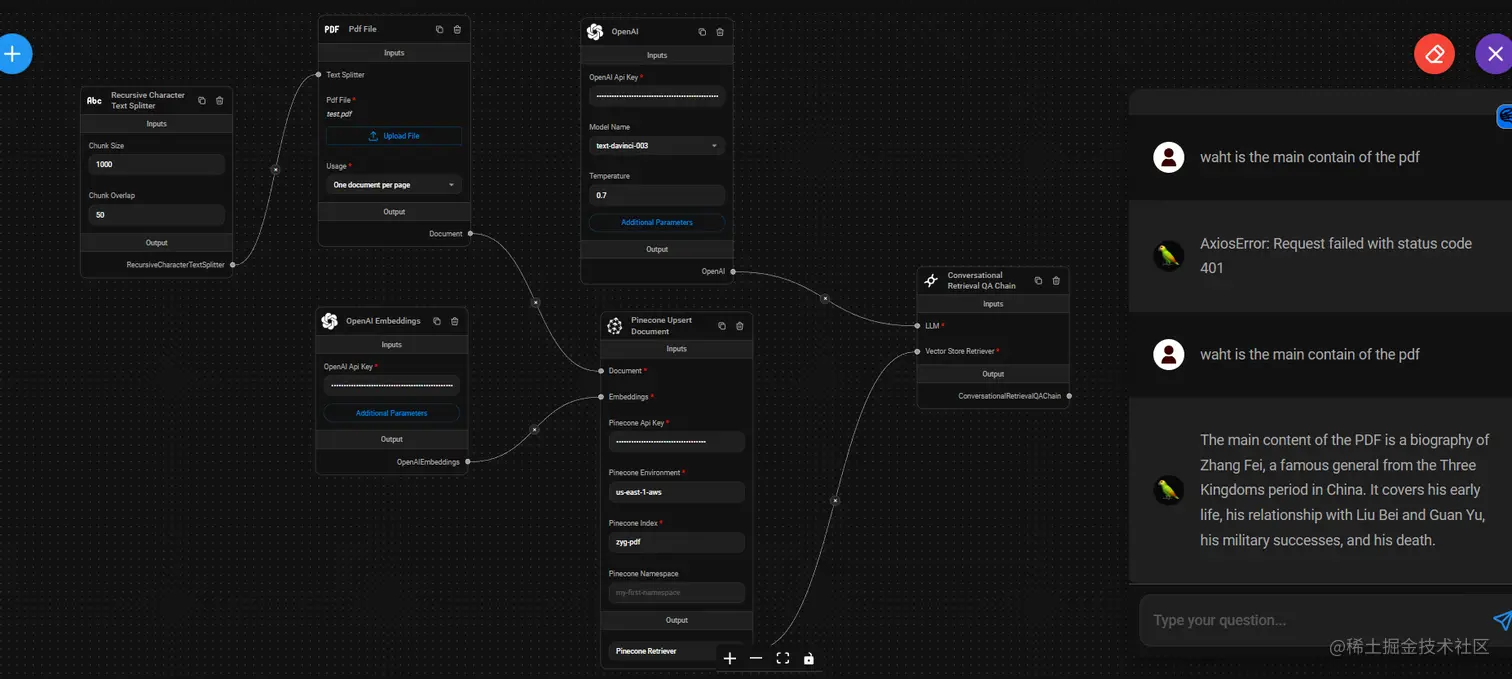Click the Pinecone Index field zyg-pdf
The image size is (1512, 679).
point(677,542)
